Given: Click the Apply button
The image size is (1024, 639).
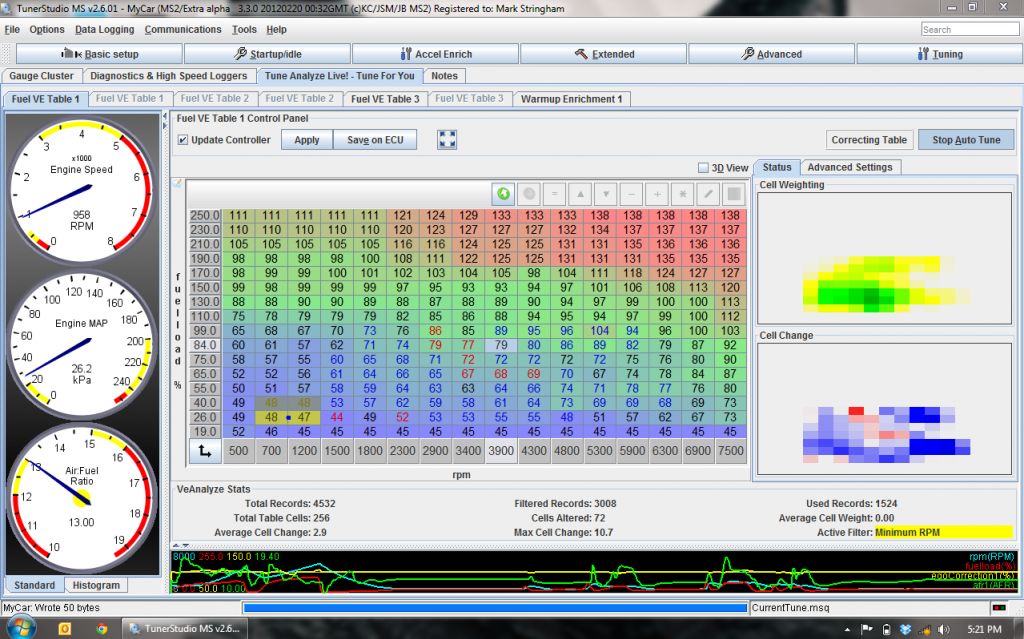Looking at the screenshot, I should click(x=307, y=140).
